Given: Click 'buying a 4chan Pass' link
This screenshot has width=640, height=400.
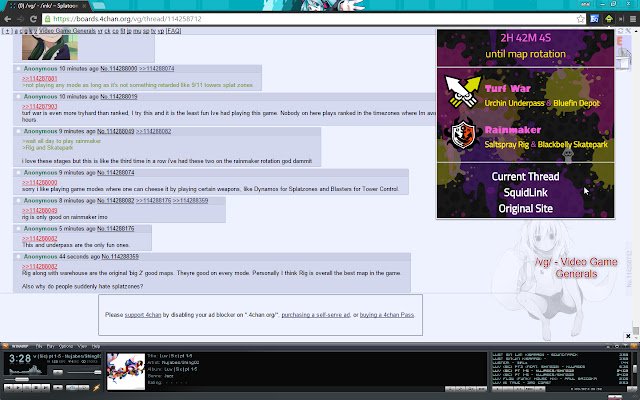Looking at the screenshot, I should [387, 315].
